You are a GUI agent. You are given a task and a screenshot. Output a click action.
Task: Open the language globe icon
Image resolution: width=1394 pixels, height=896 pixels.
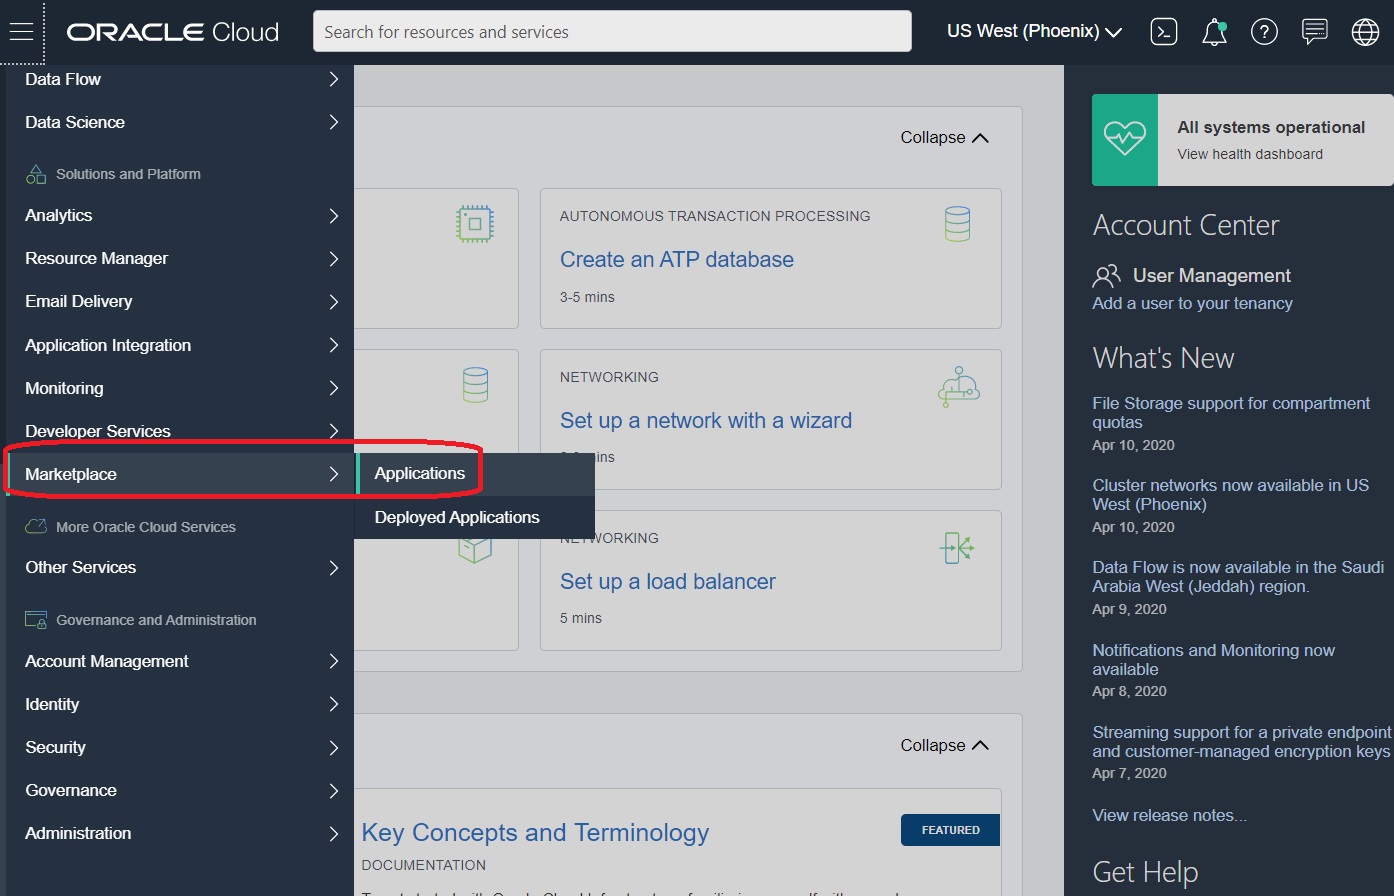pos(1365,32)
